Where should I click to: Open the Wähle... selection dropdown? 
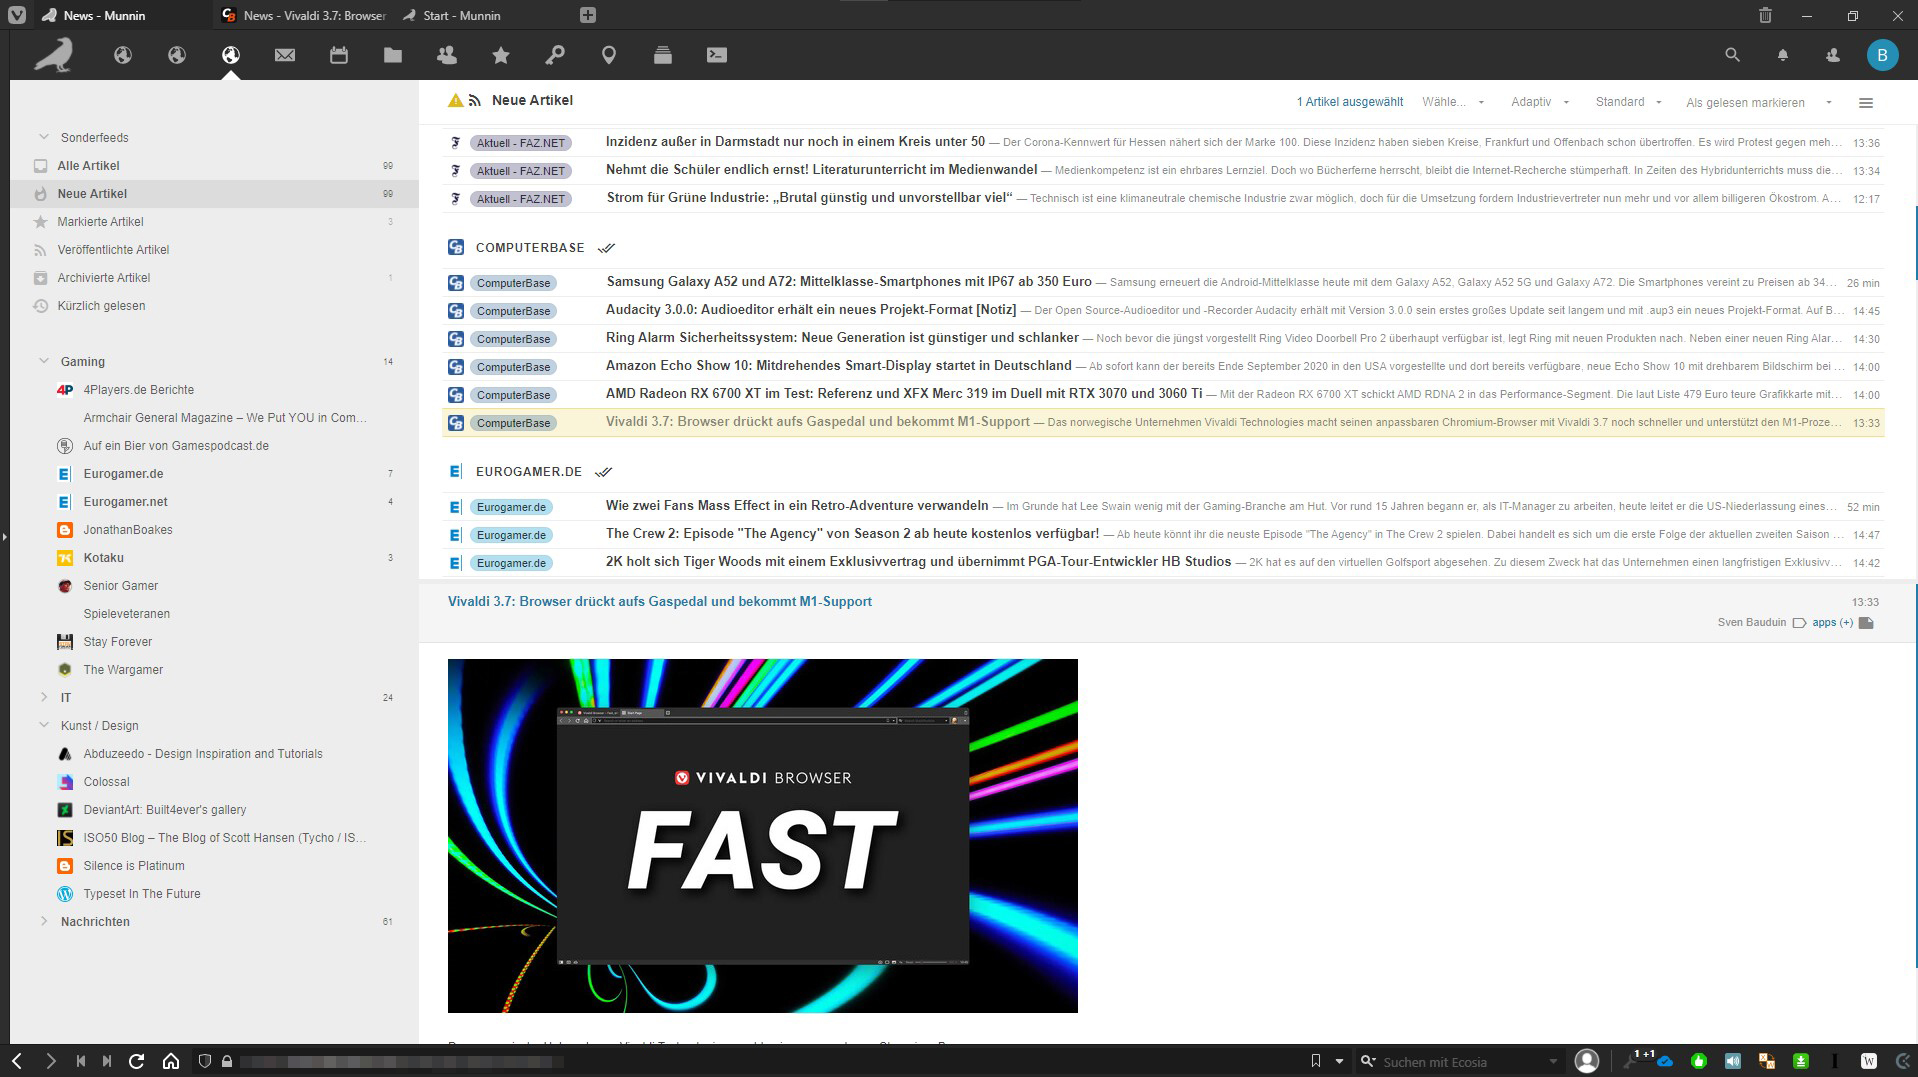1453,102
